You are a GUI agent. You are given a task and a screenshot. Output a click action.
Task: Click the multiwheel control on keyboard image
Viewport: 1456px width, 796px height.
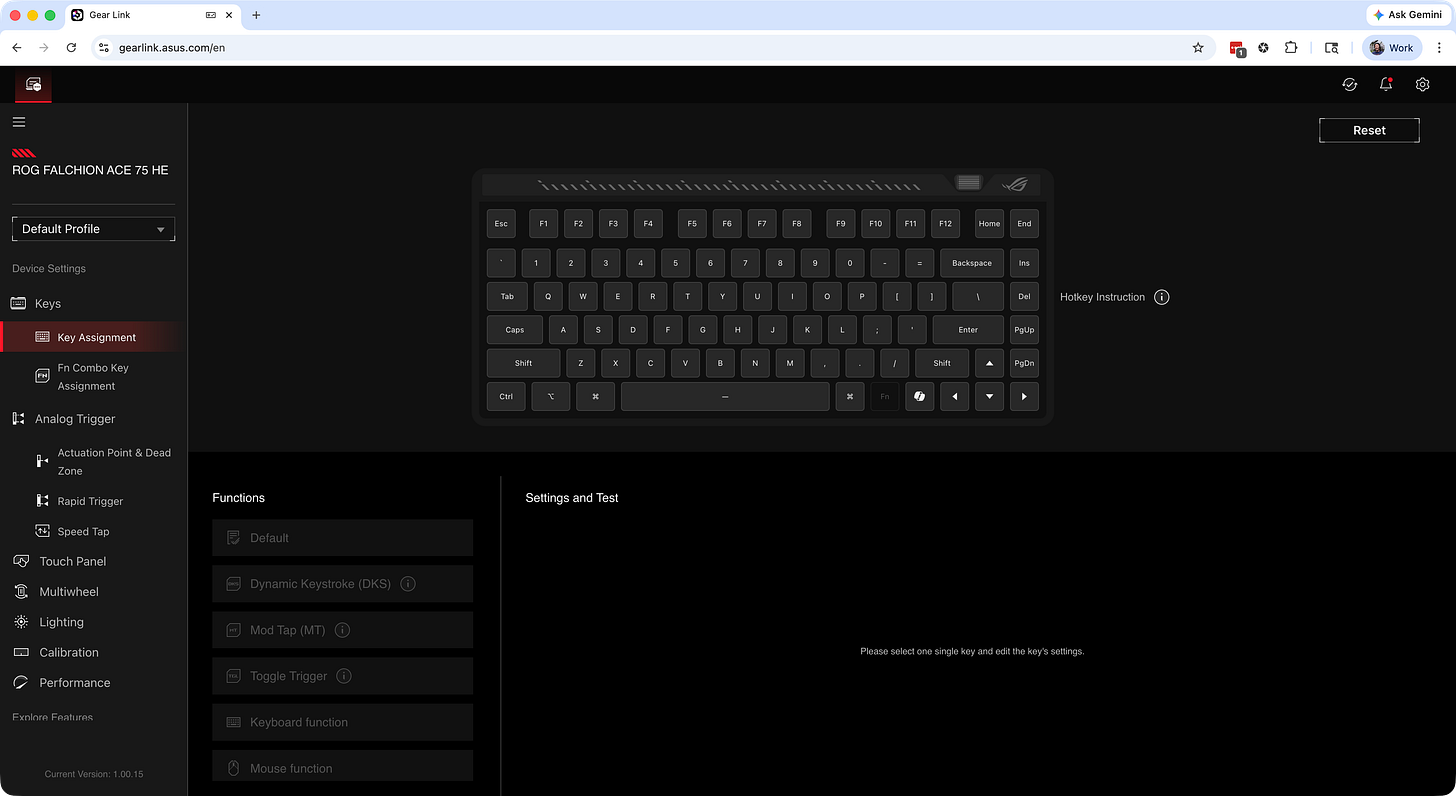(968, 183)
